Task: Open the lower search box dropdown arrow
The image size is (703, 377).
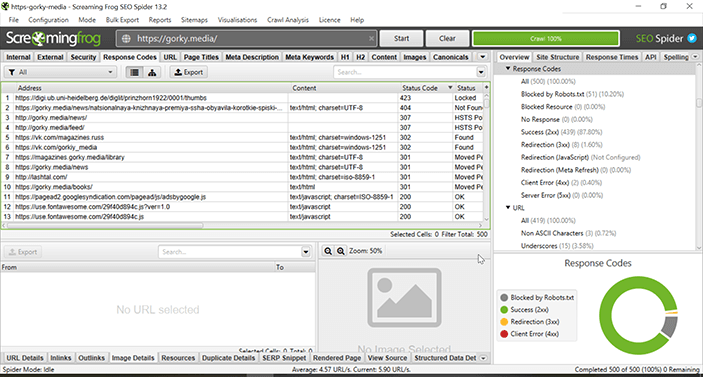Action: 306,252
